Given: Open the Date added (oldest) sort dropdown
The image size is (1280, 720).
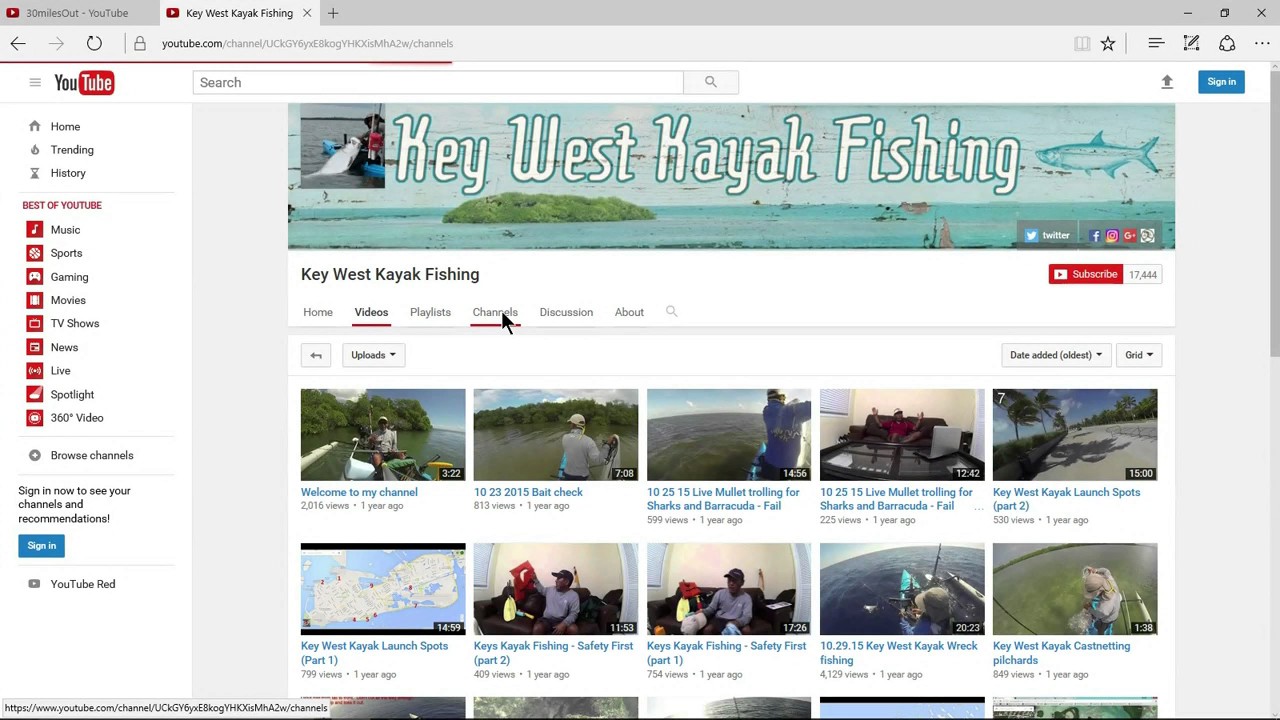Looking at the screenshot, I should click(x=1055, y=355).
